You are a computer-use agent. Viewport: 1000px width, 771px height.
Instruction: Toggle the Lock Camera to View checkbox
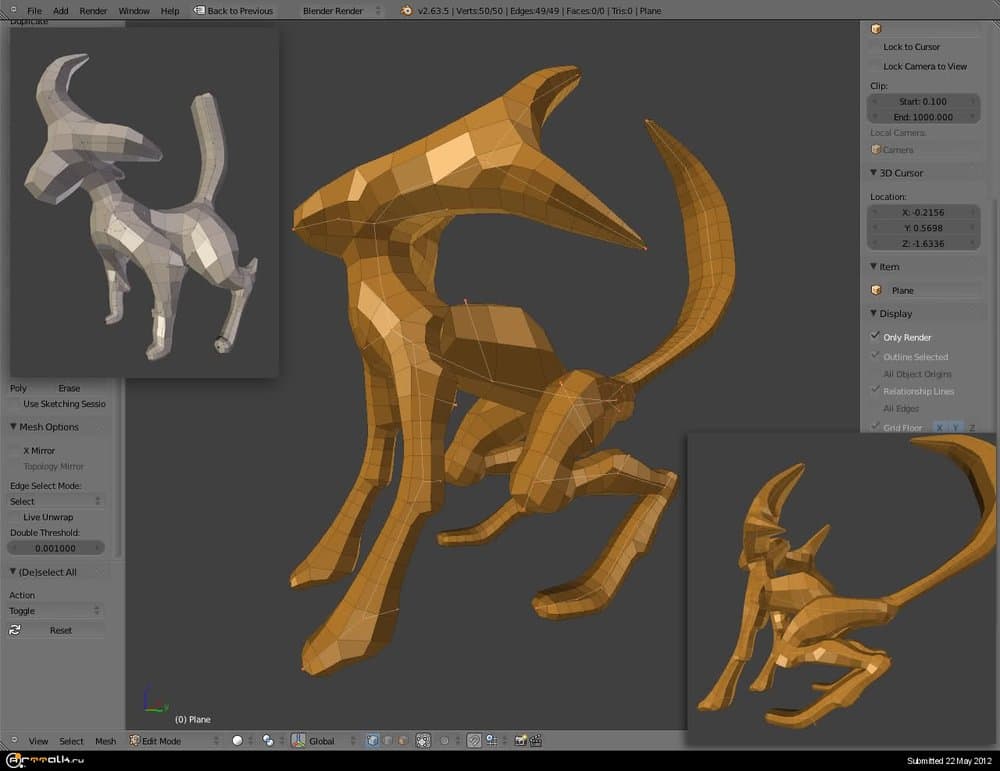click(875, 66)
